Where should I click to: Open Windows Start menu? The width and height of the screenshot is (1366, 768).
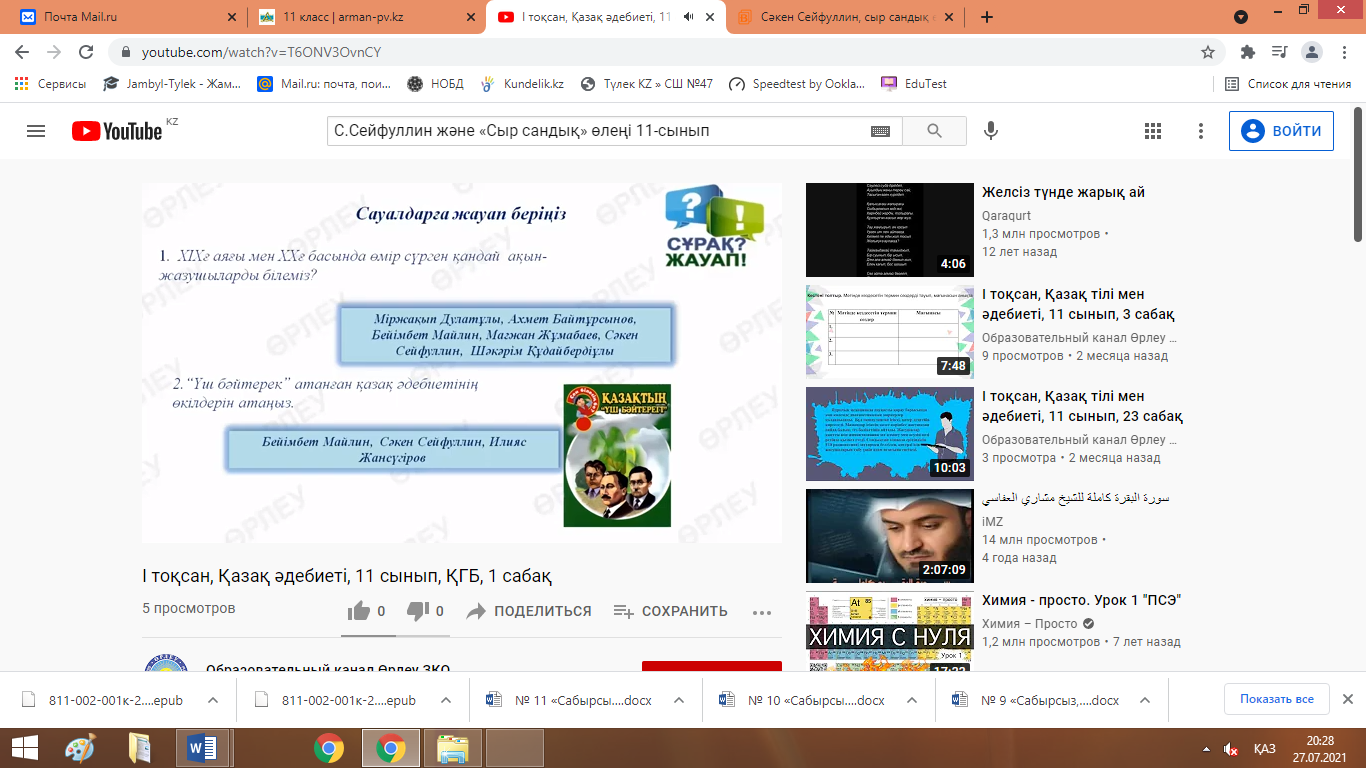[x=24, y=748]
